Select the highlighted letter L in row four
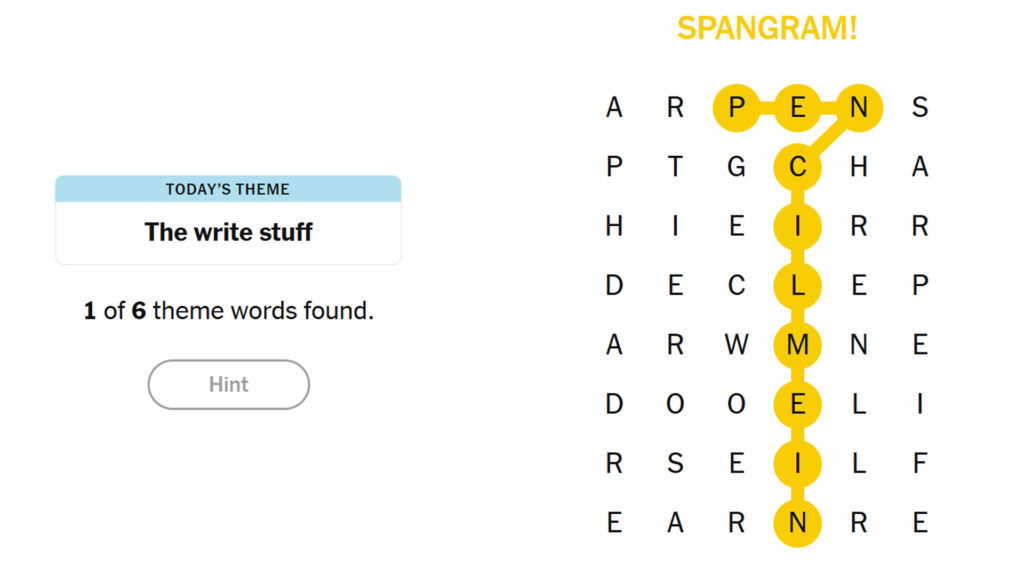1024x576 pixels. coord(798,285)
